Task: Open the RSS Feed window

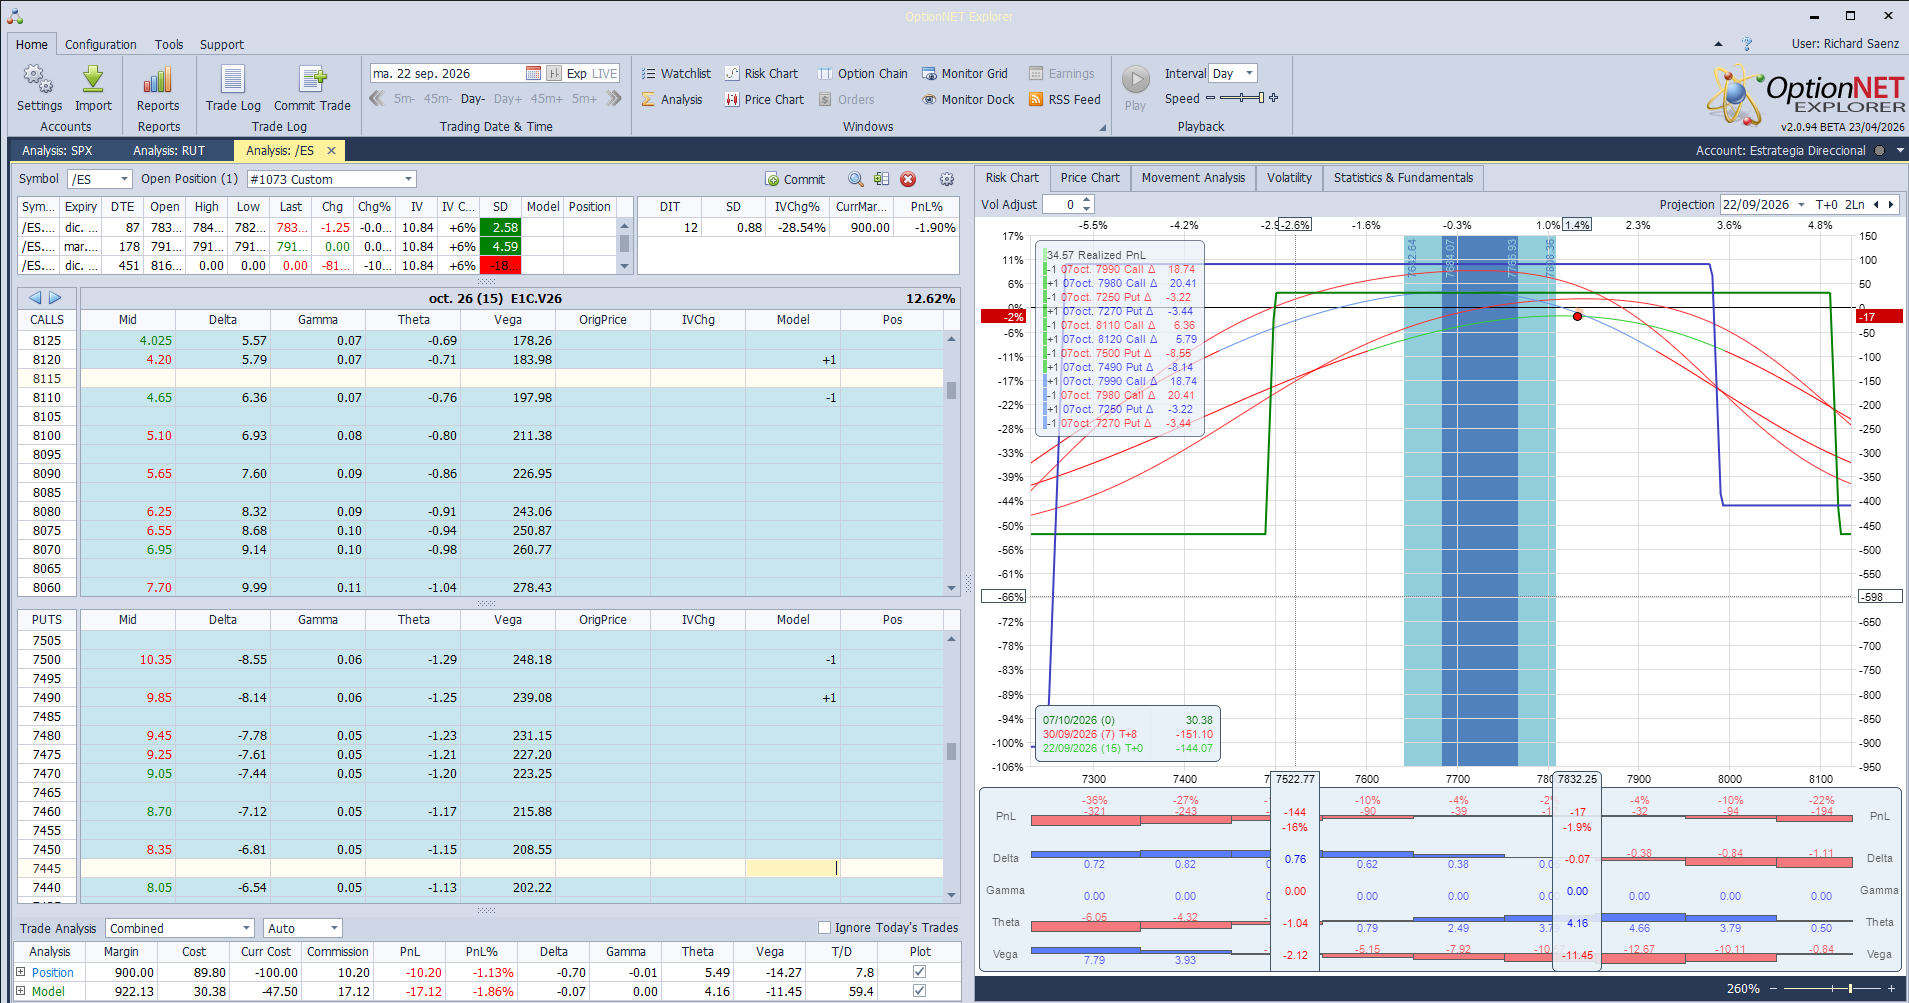Action: [x=1064, y=99]
